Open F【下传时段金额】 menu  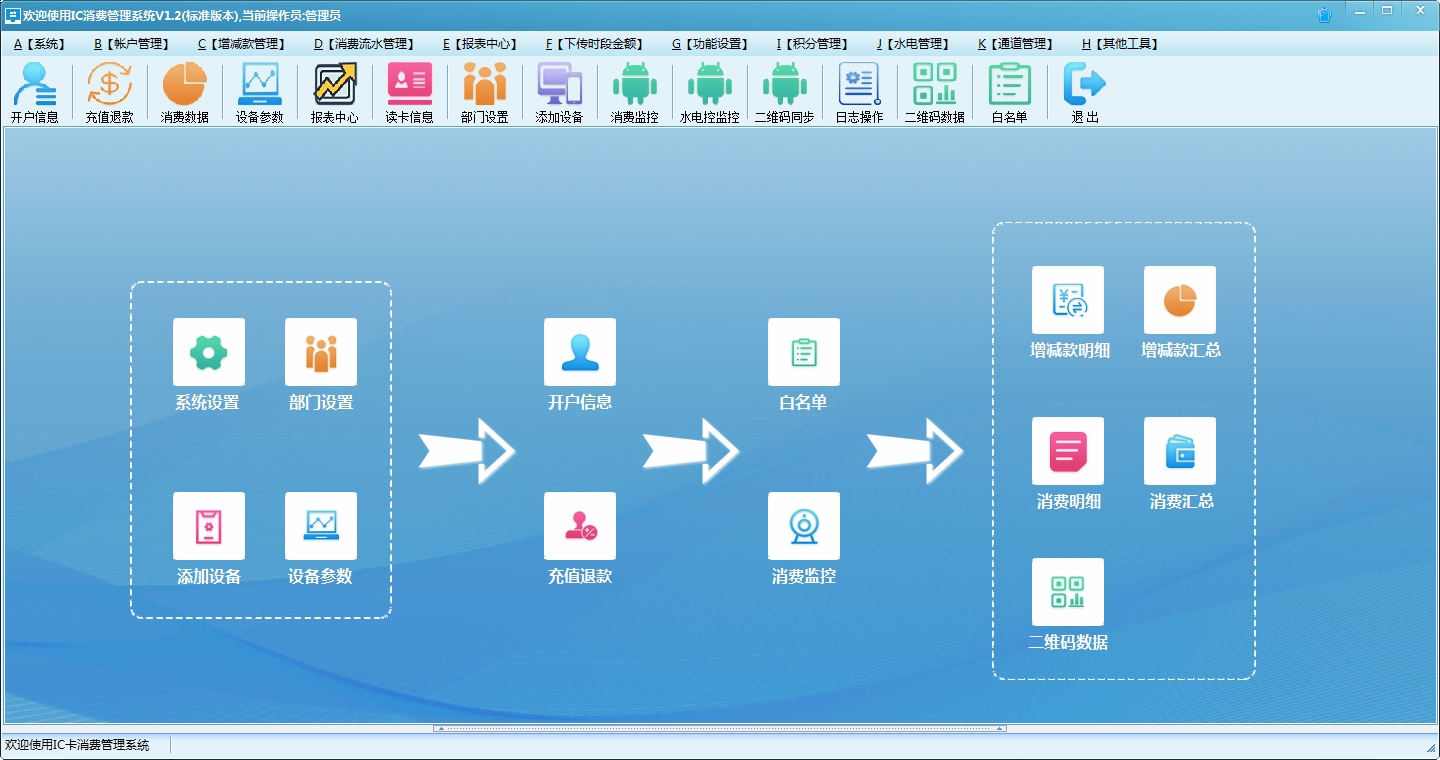click(x=595, y=44)
